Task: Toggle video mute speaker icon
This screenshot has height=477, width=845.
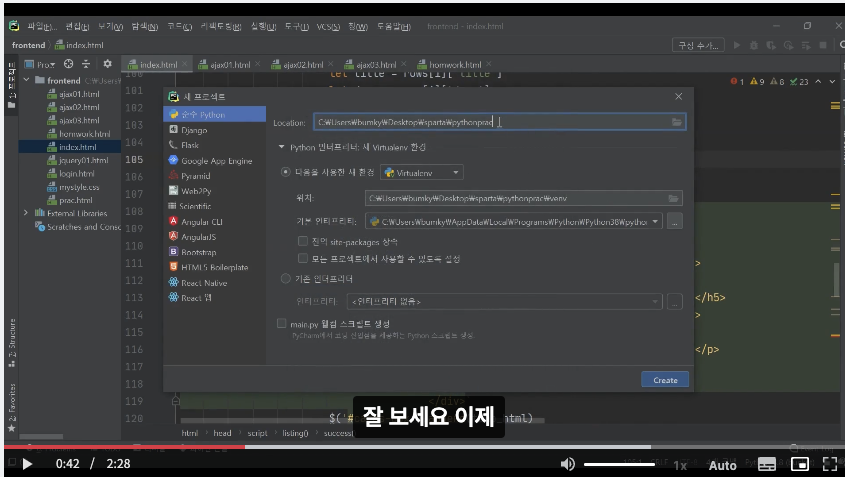Action: (x=567, y=464)
